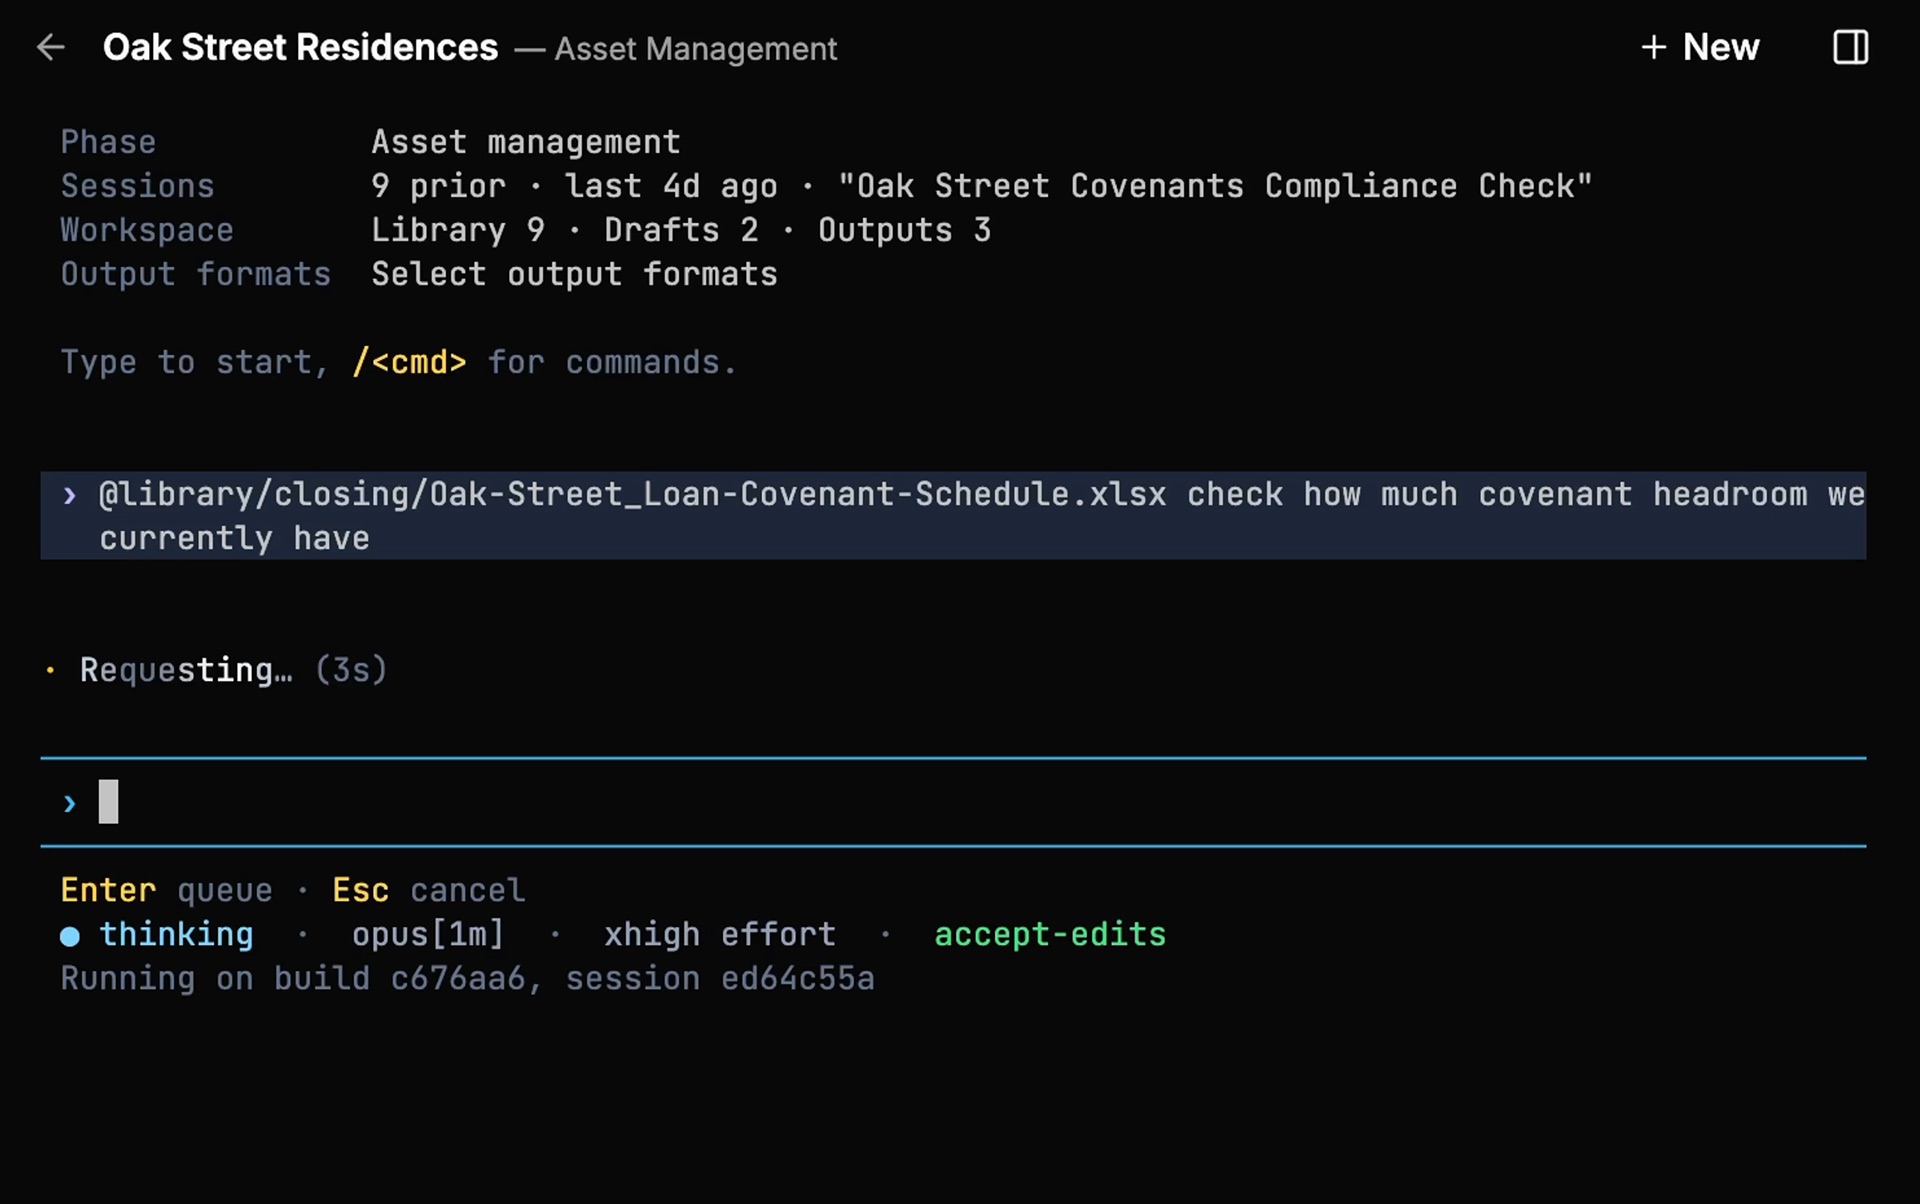
Task: Select the Asset management phase value
Action: (526, 142)
